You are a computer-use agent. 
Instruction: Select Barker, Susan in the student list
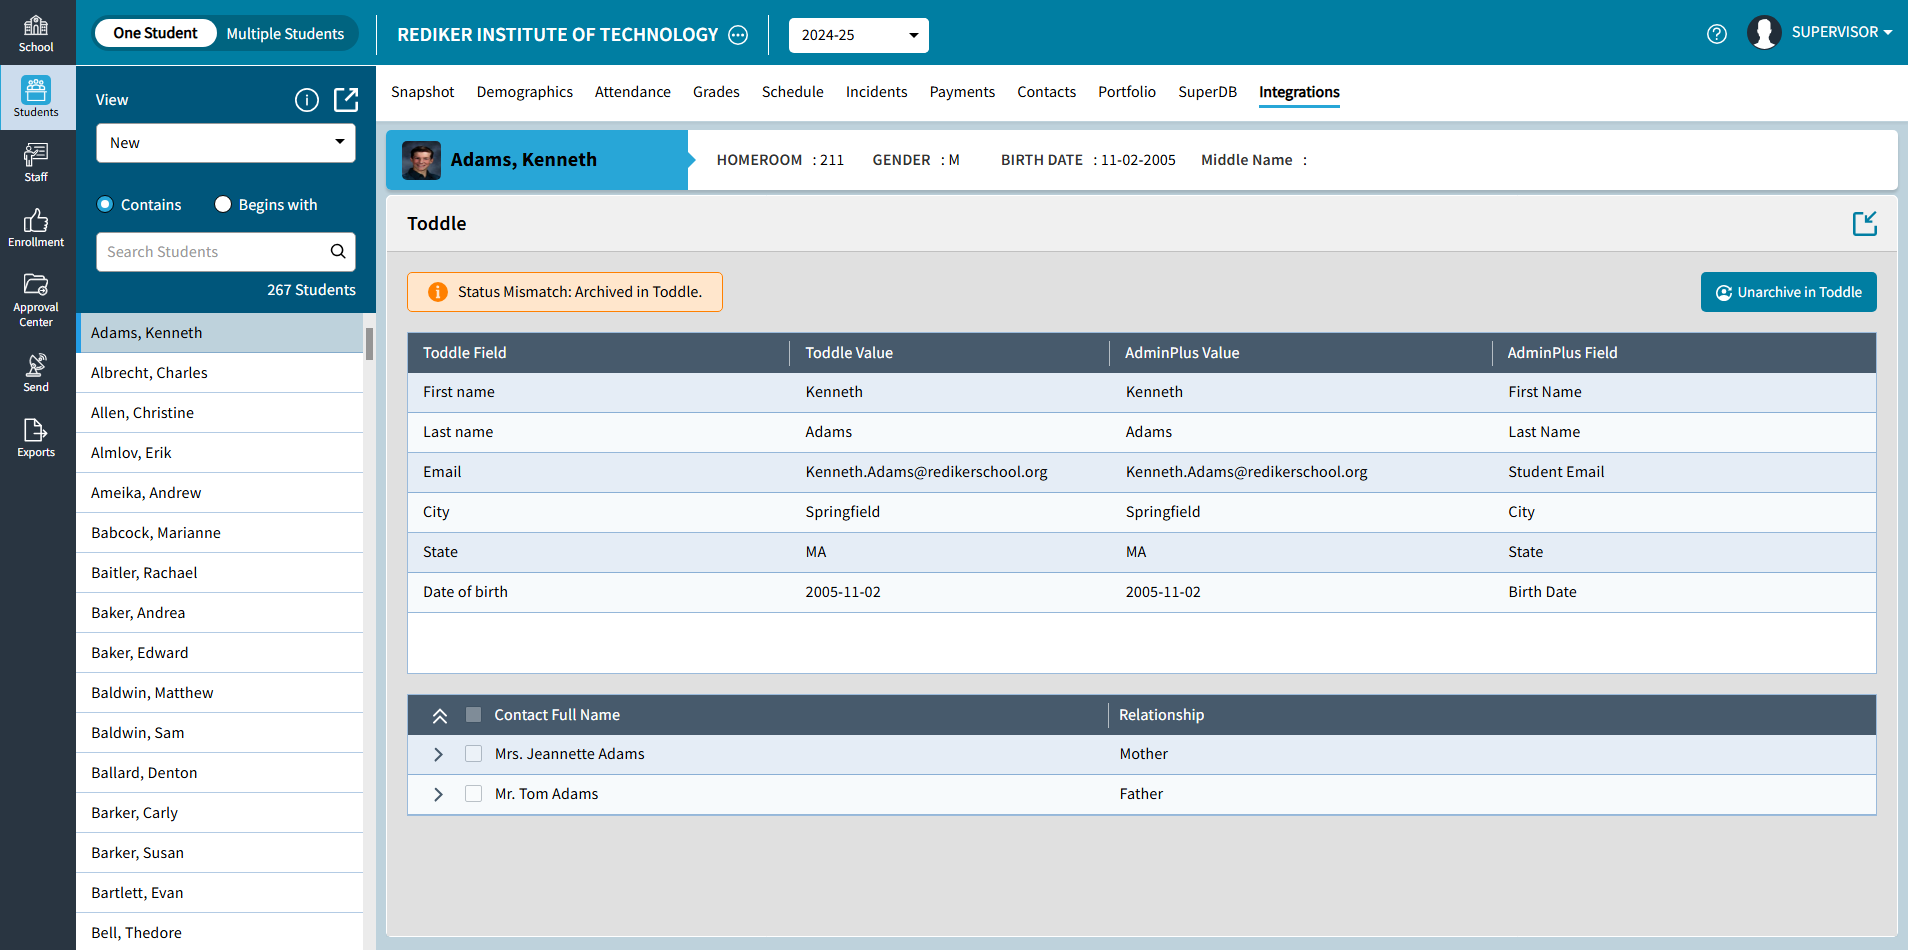point(220,853)
